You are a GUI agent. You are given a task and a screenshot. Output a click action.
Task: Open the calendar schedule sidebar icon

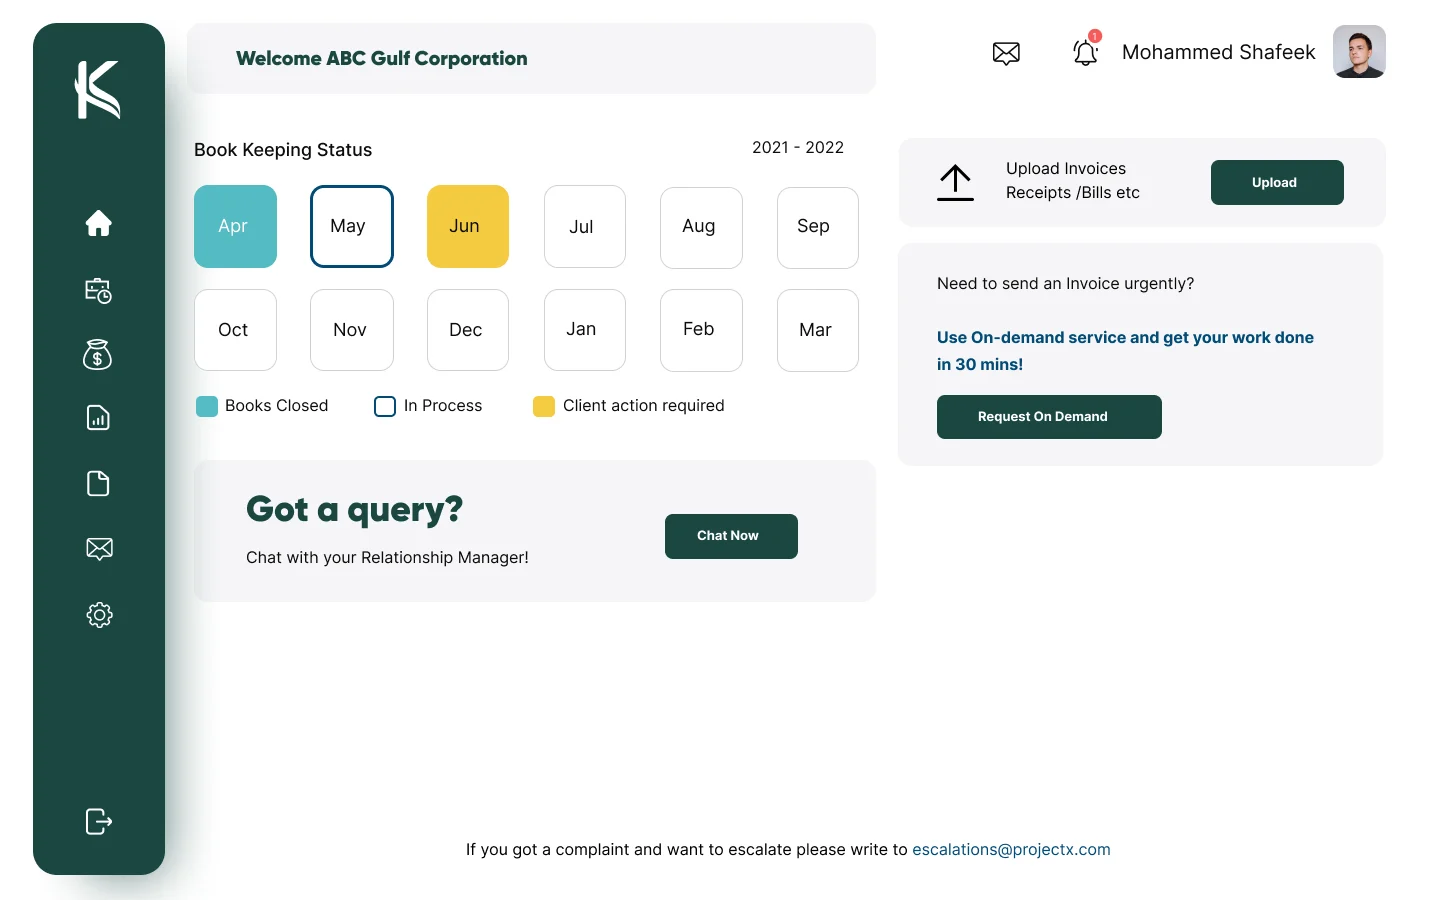point(98,290)
